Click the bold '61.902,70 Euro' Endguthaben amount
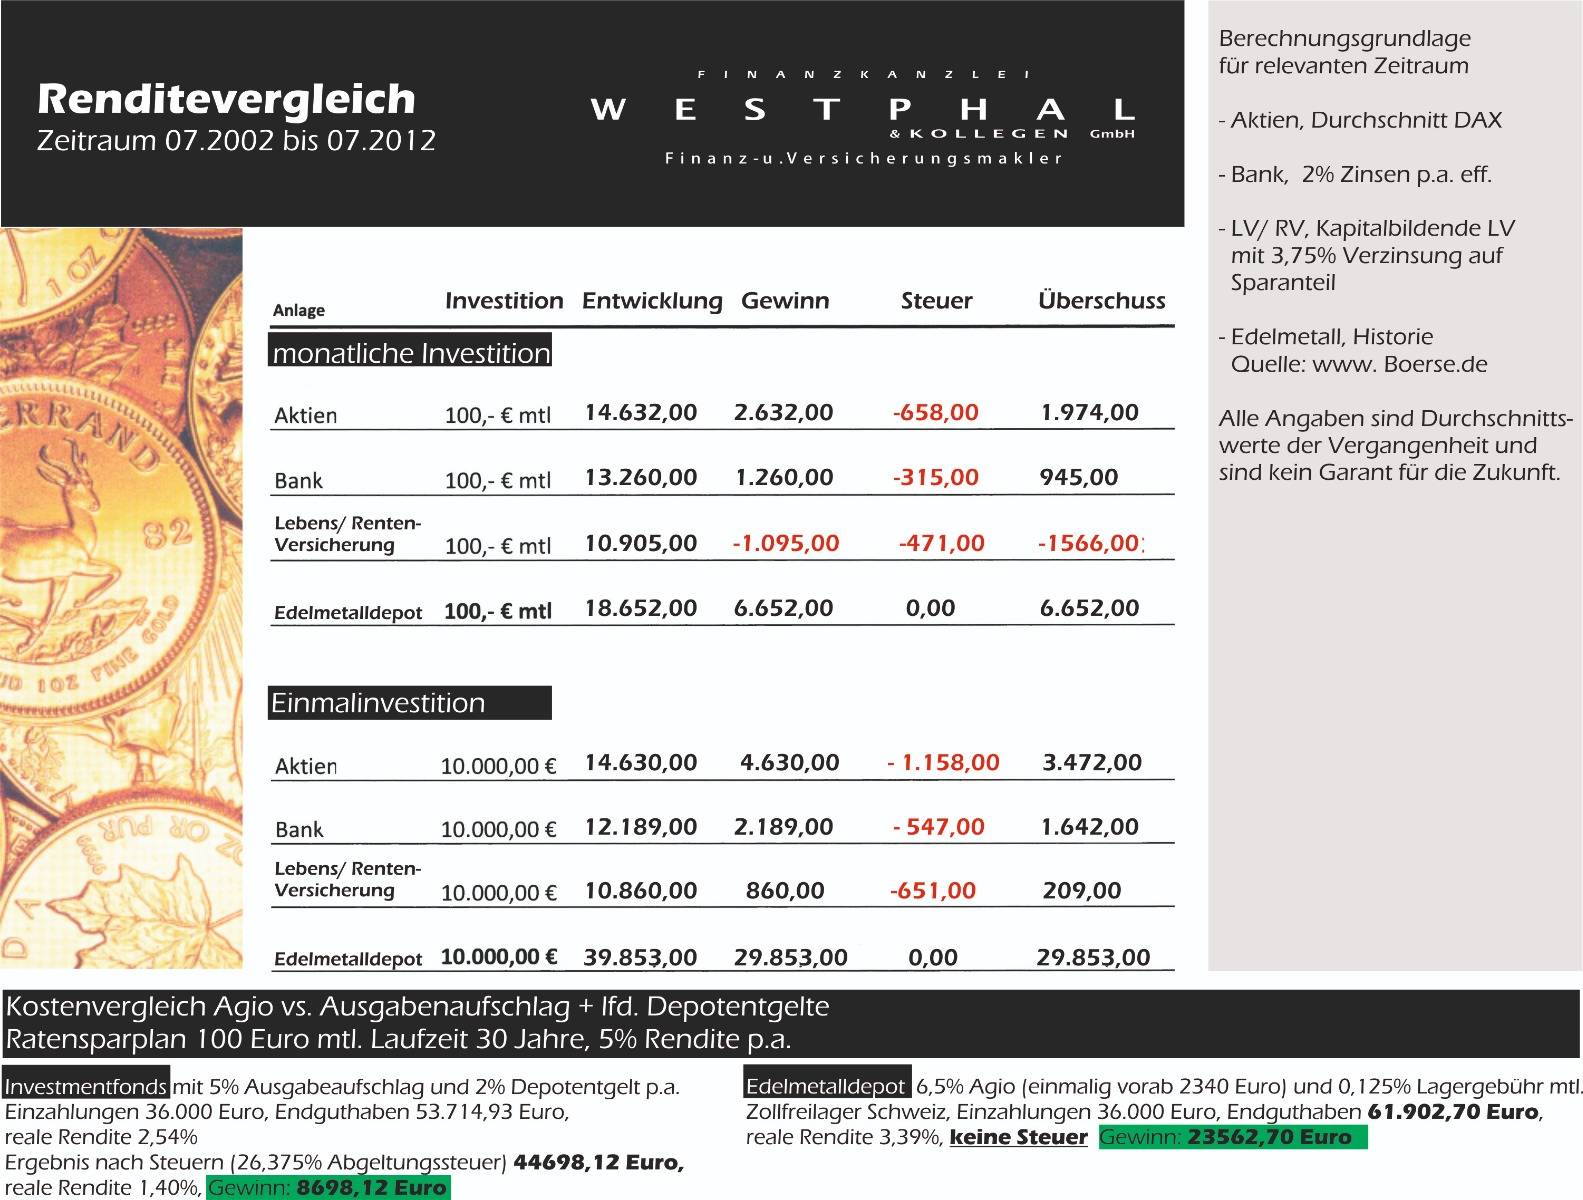This screenshot has width=1583, height=1200. [x=1453, y=1112]
